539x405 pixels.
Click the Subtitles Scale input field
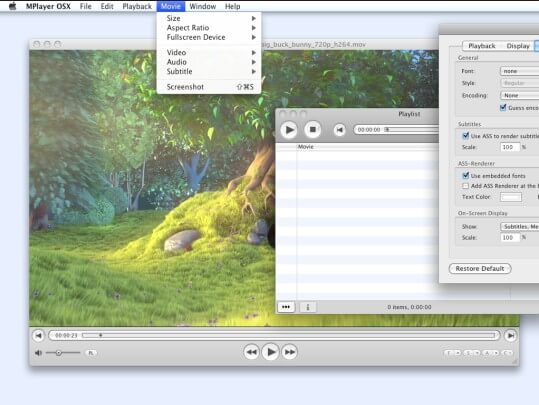[510, 147]
